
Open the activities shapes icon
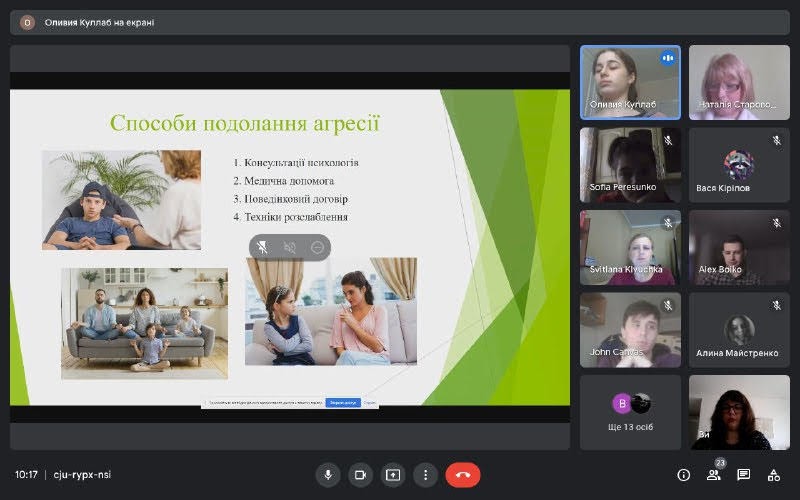click(x=773, y=476)
